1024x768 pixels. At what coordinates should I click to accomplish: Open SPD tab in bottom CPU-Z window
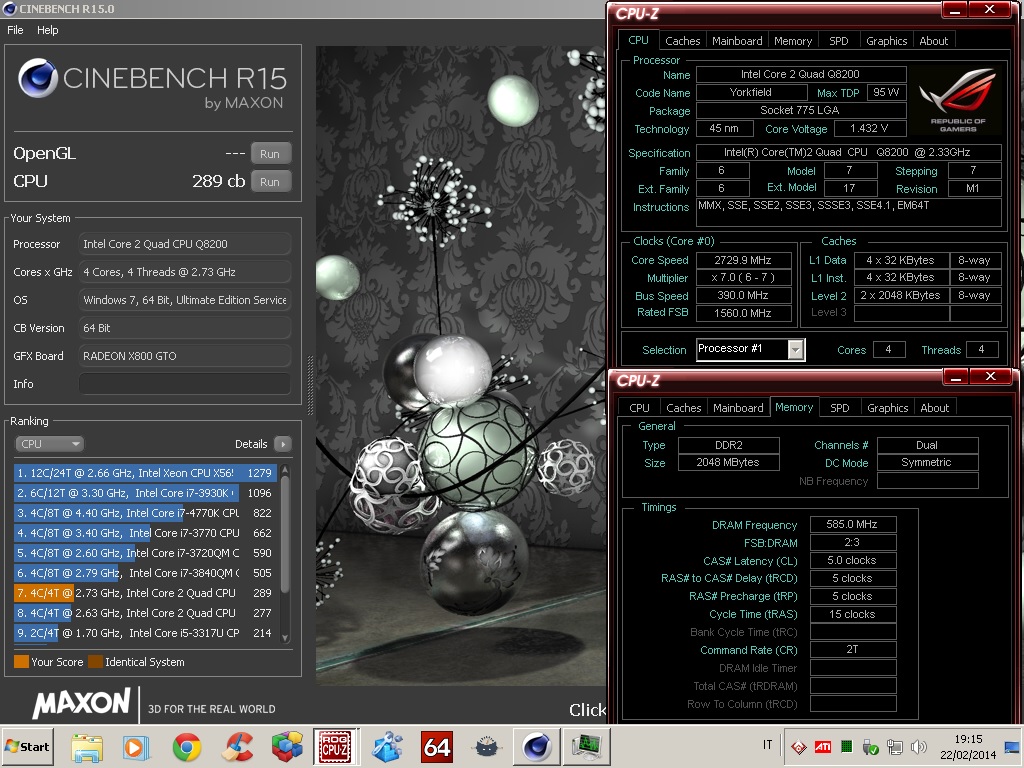[x=840, y=408]
